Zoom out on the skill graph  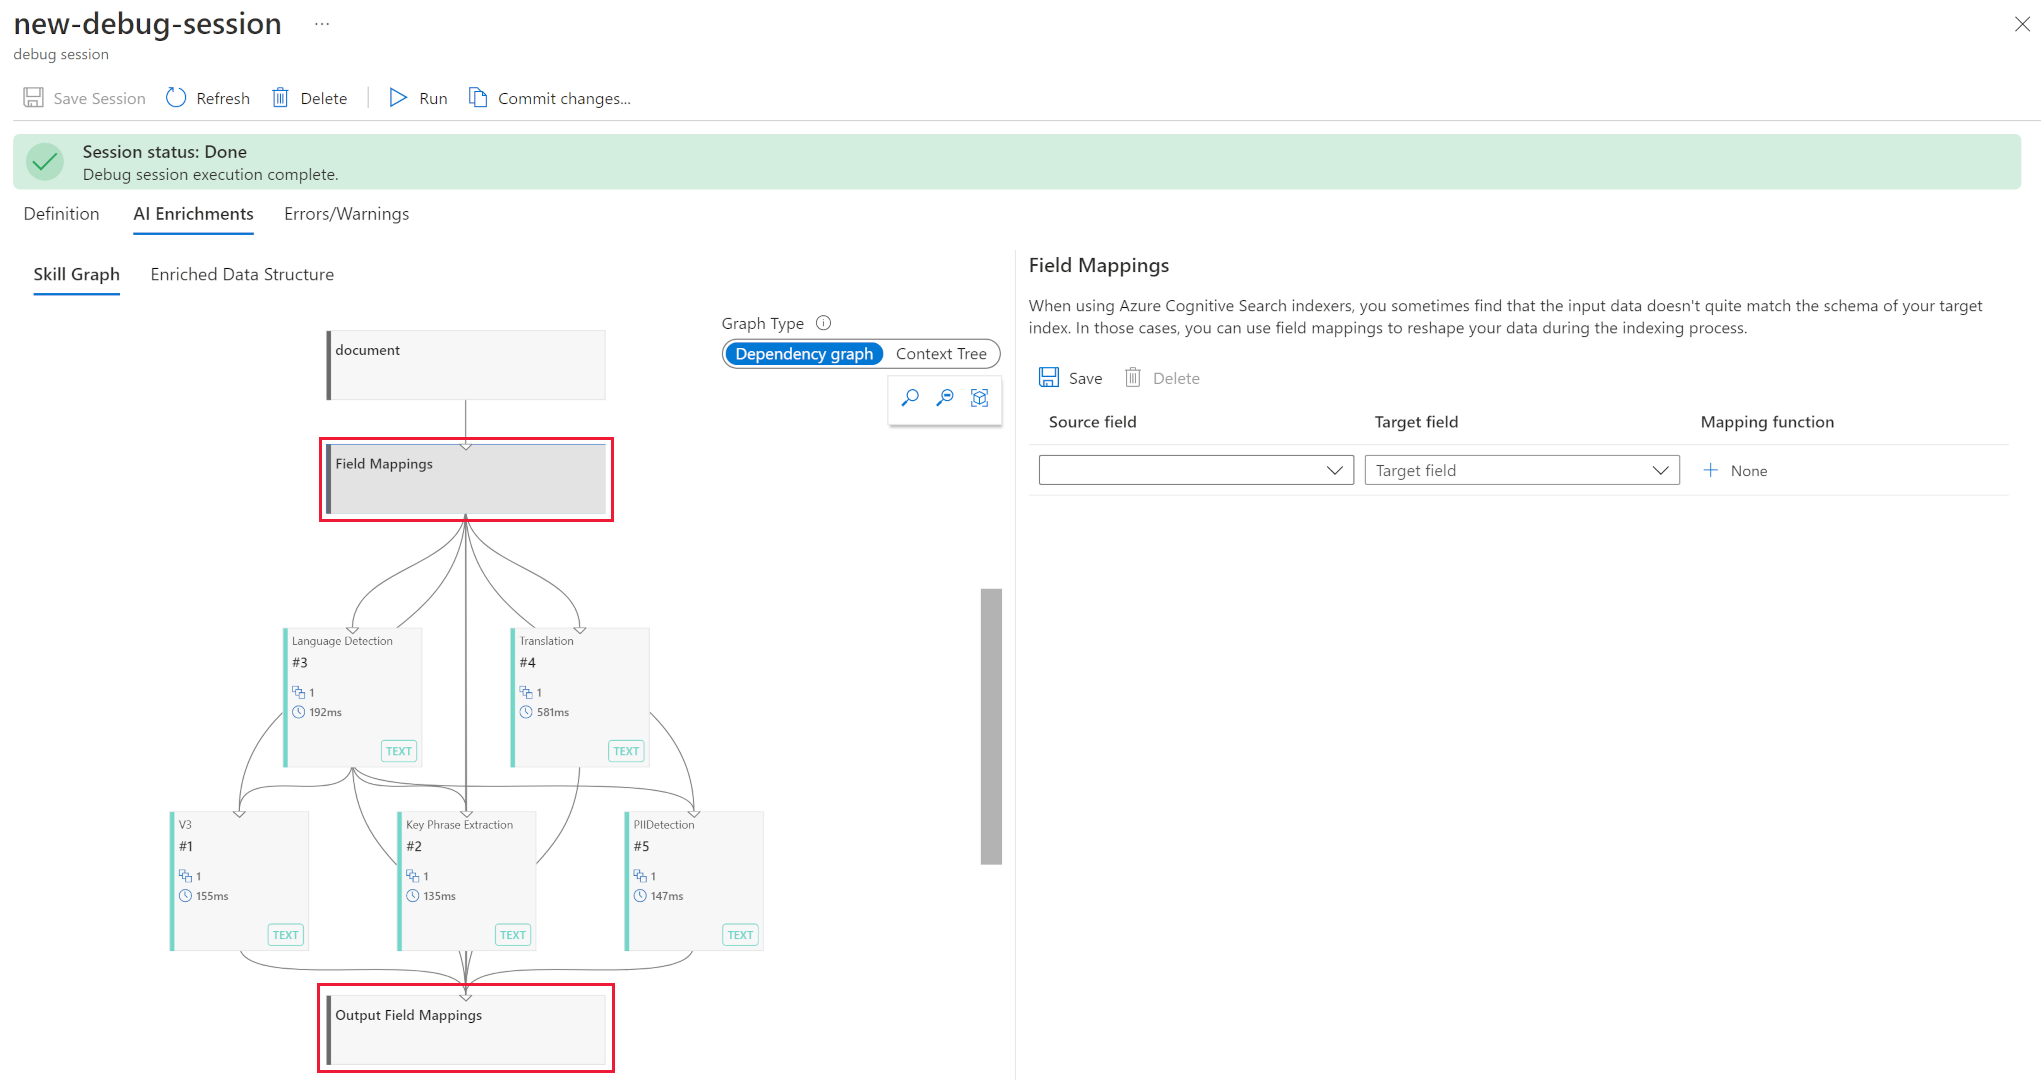(945, 398)
